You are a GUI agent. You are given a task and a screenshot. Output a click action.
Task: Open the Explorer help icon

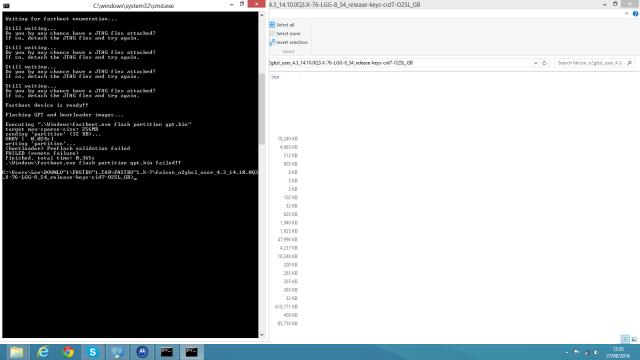[x=635, y=14]
